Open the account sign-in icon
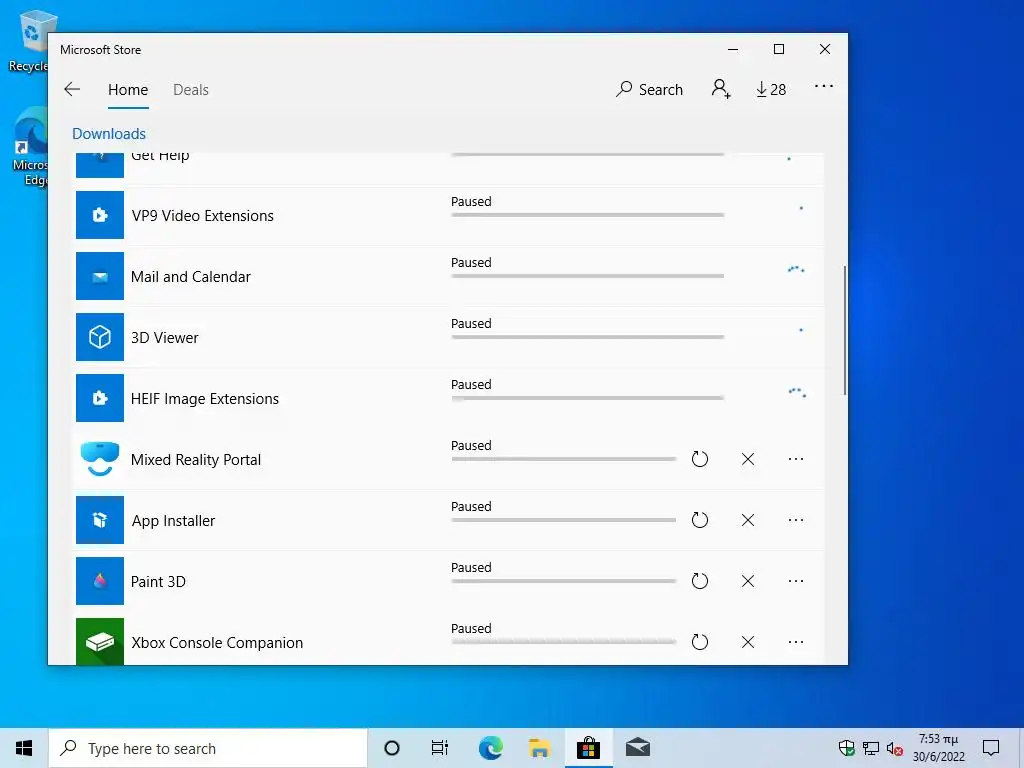The height and width of the screenshot is (768, 1024). point(721,88)
